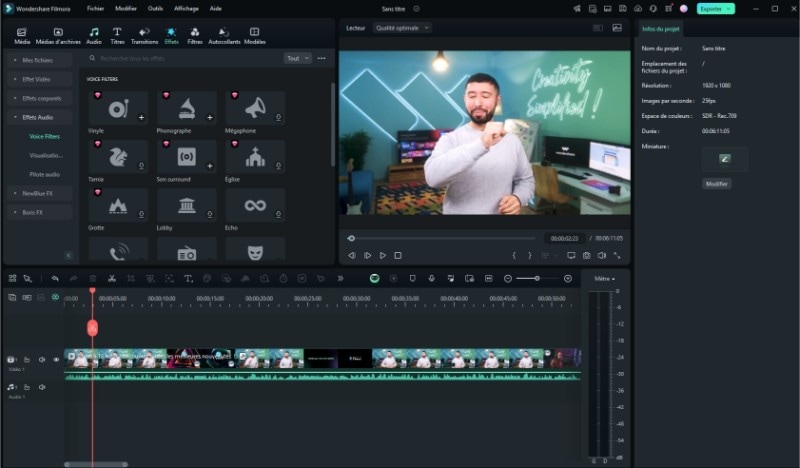Open Qualité optimale dropdown
This screenshot has height=468, width=800.
(x=402, y=28)
